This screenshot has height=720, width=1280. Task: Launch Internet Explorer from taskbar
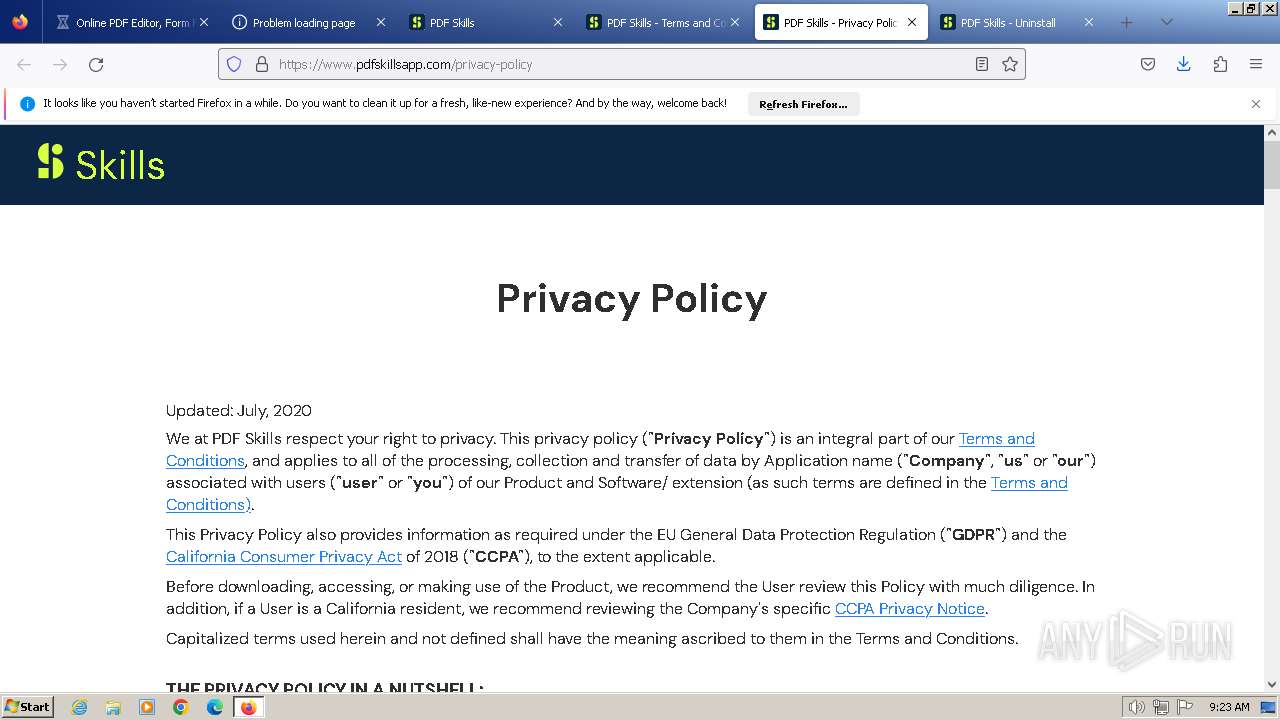[x=80, y=707]
